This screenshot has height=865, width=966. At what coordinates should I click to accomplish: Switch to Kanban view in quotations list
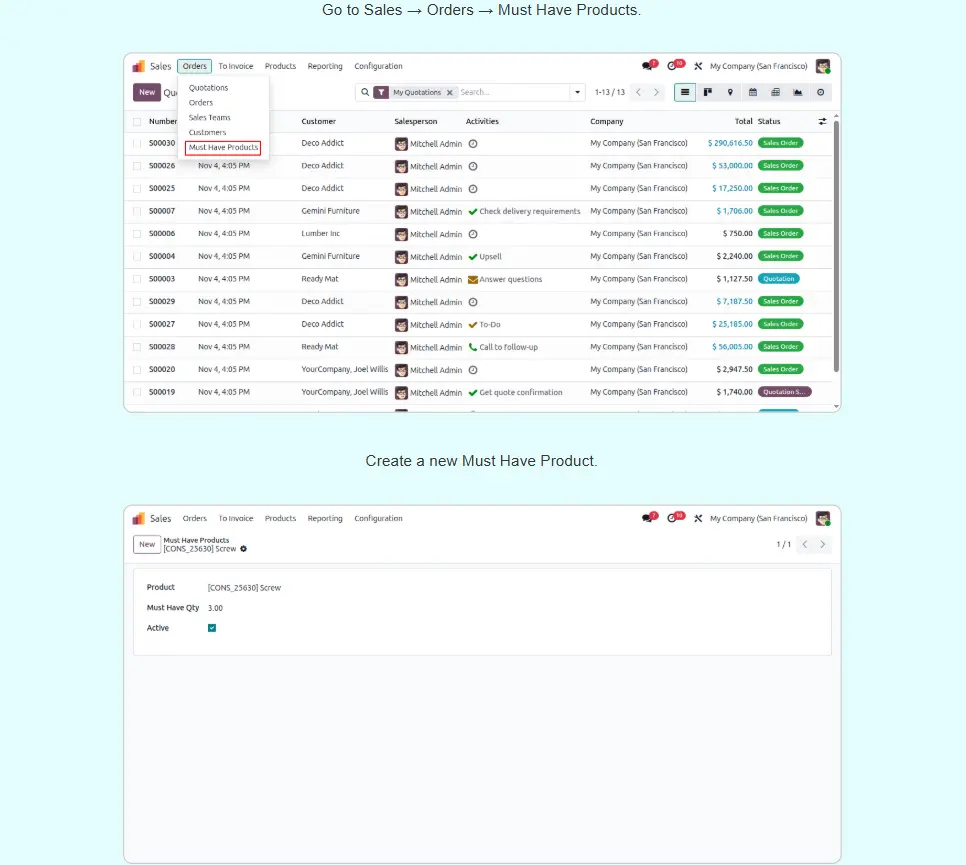point(708,92)
